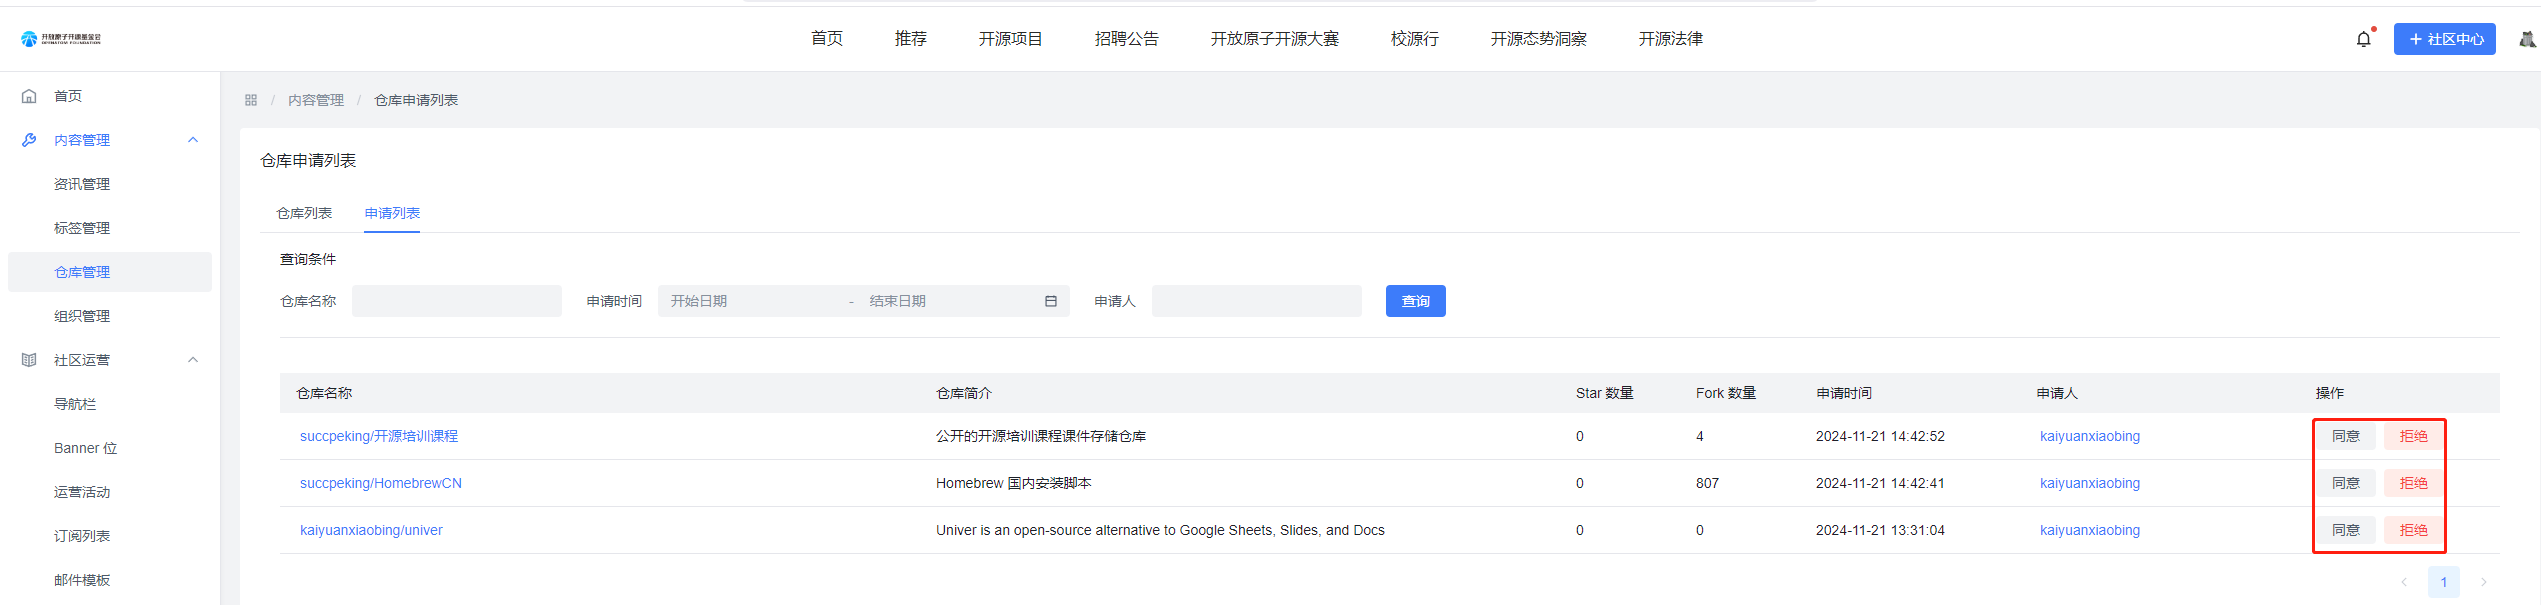This screenshot has width=2541, height=605.
Task: Collapse the 社区运营 sidebar section
Action: pos(193,360)
